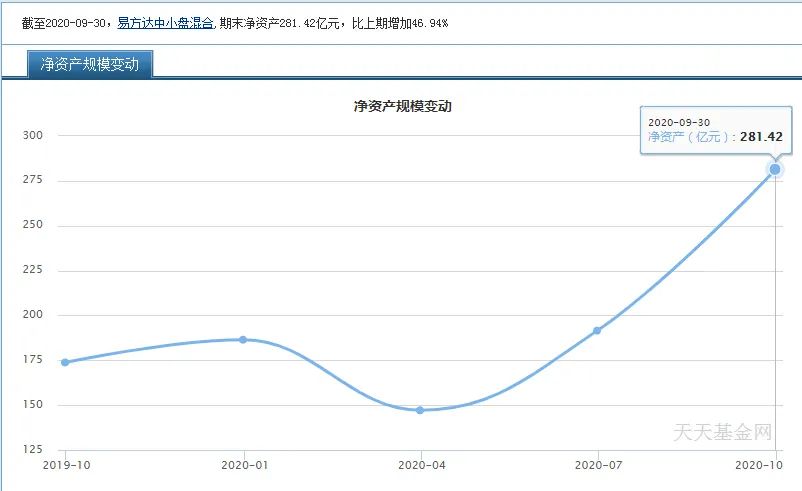Click the y-axis label 125
Image resolution: width=802 pixels, height=491 pixels.
[33, 450]
